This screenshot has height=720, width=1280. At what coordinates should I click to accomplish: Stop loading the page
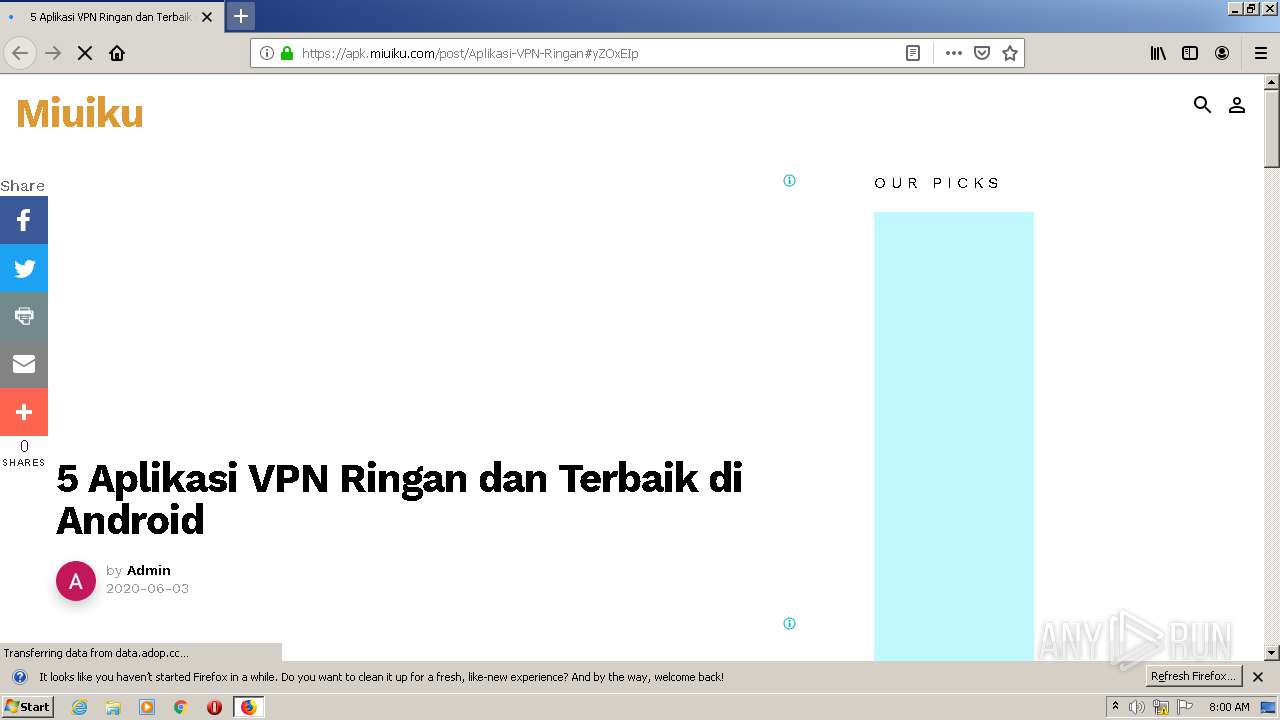tap(85, 53)
